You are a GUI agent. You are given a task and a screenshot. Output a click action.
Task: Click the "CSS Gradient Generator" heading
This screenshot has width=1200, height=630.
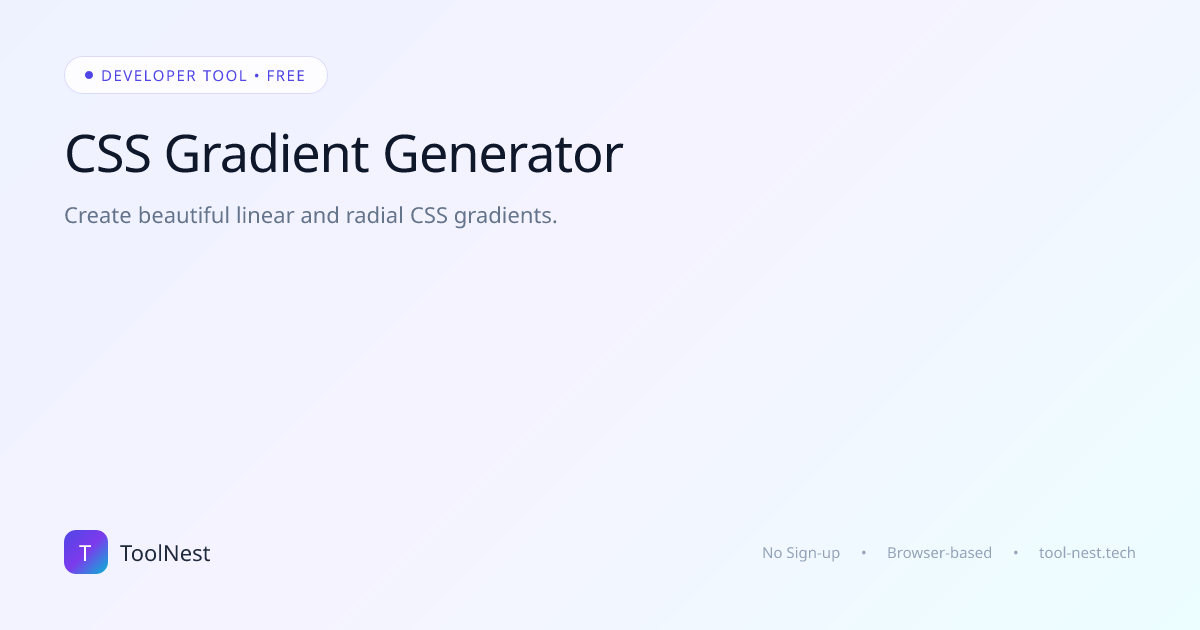click(x=343, y=154)
